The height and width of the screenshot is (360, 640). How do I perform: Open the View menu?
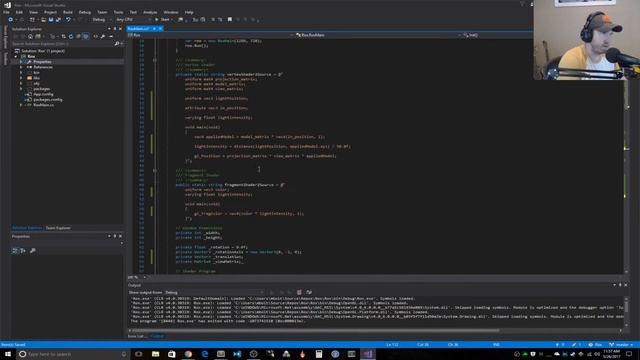[x=33, y=12]
